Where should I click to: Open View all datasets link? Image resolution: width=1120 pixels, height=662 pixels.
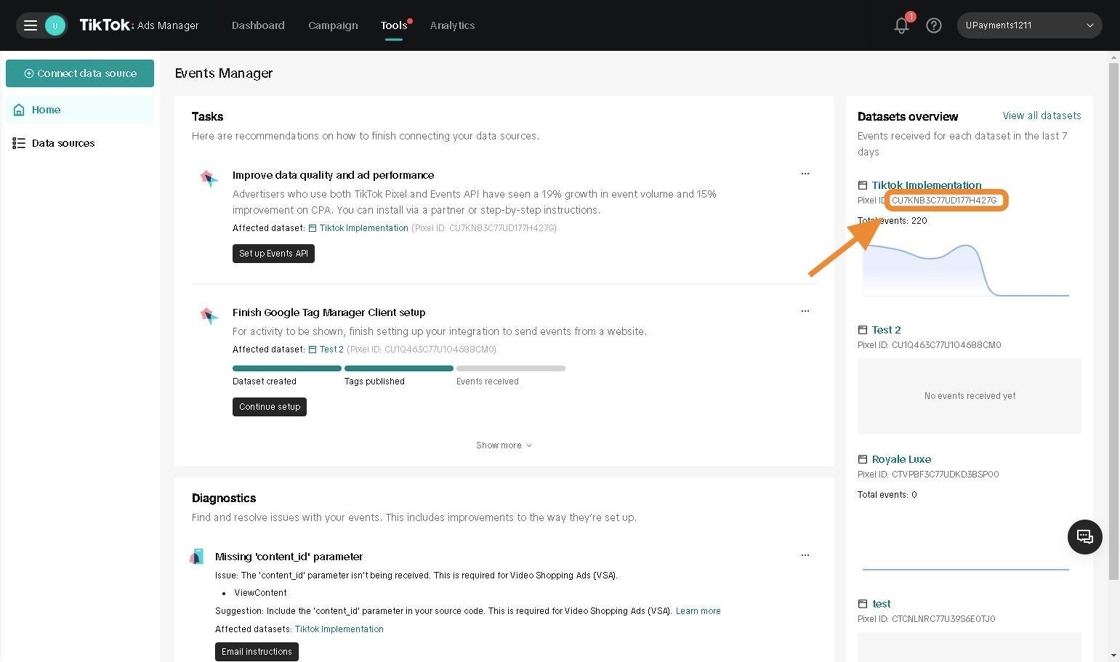click(x=1041, y=116)
